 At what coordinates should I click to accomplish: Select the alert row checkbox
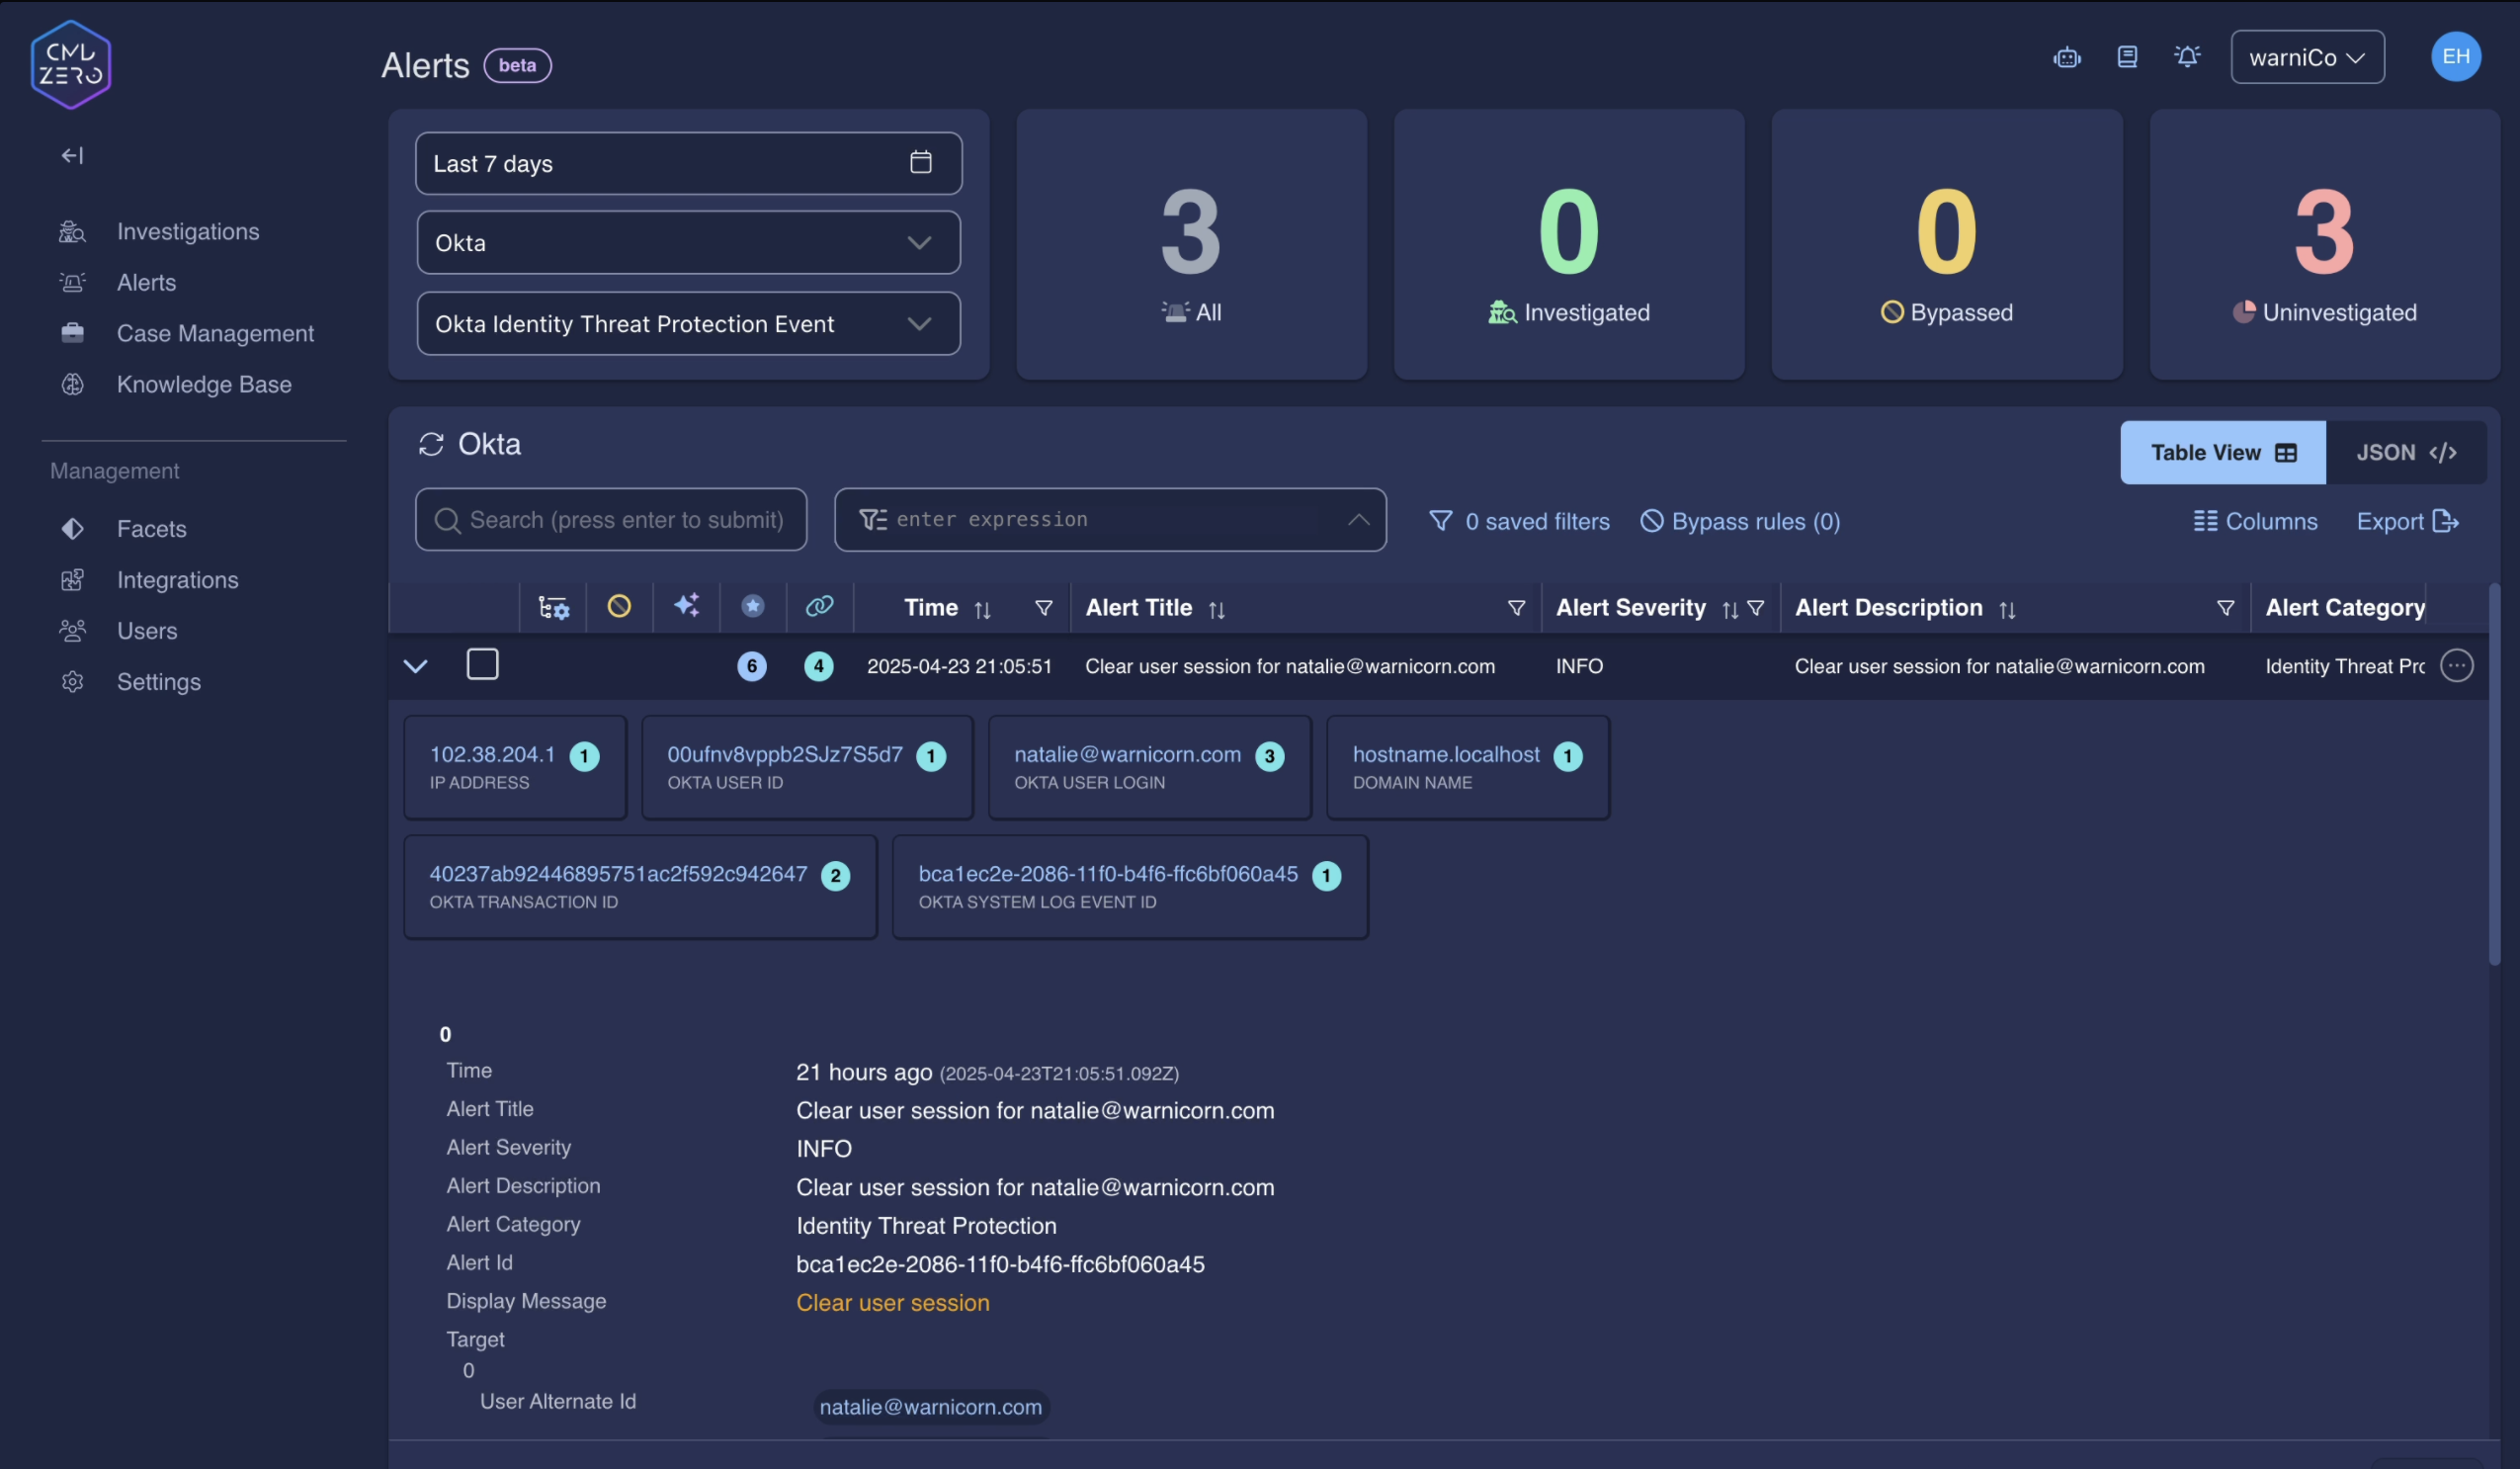[482, 664]
